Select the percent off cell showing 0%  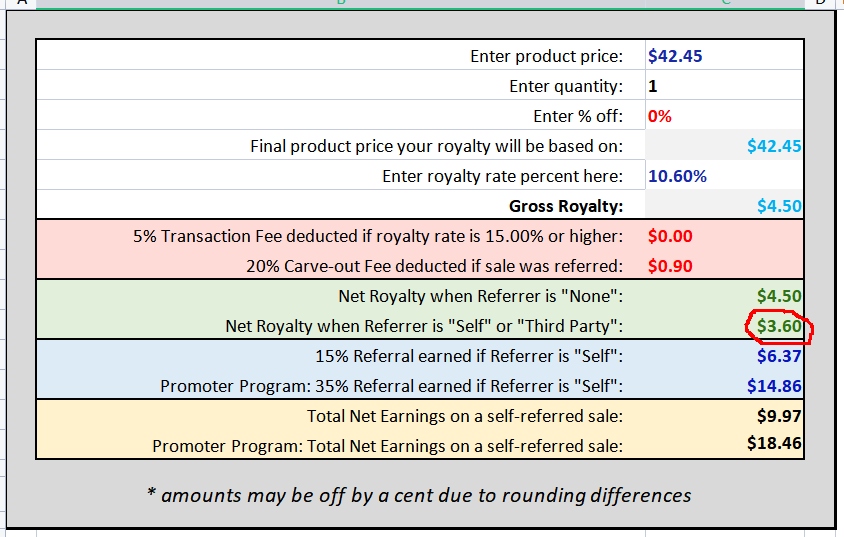(x=724, y=116)
